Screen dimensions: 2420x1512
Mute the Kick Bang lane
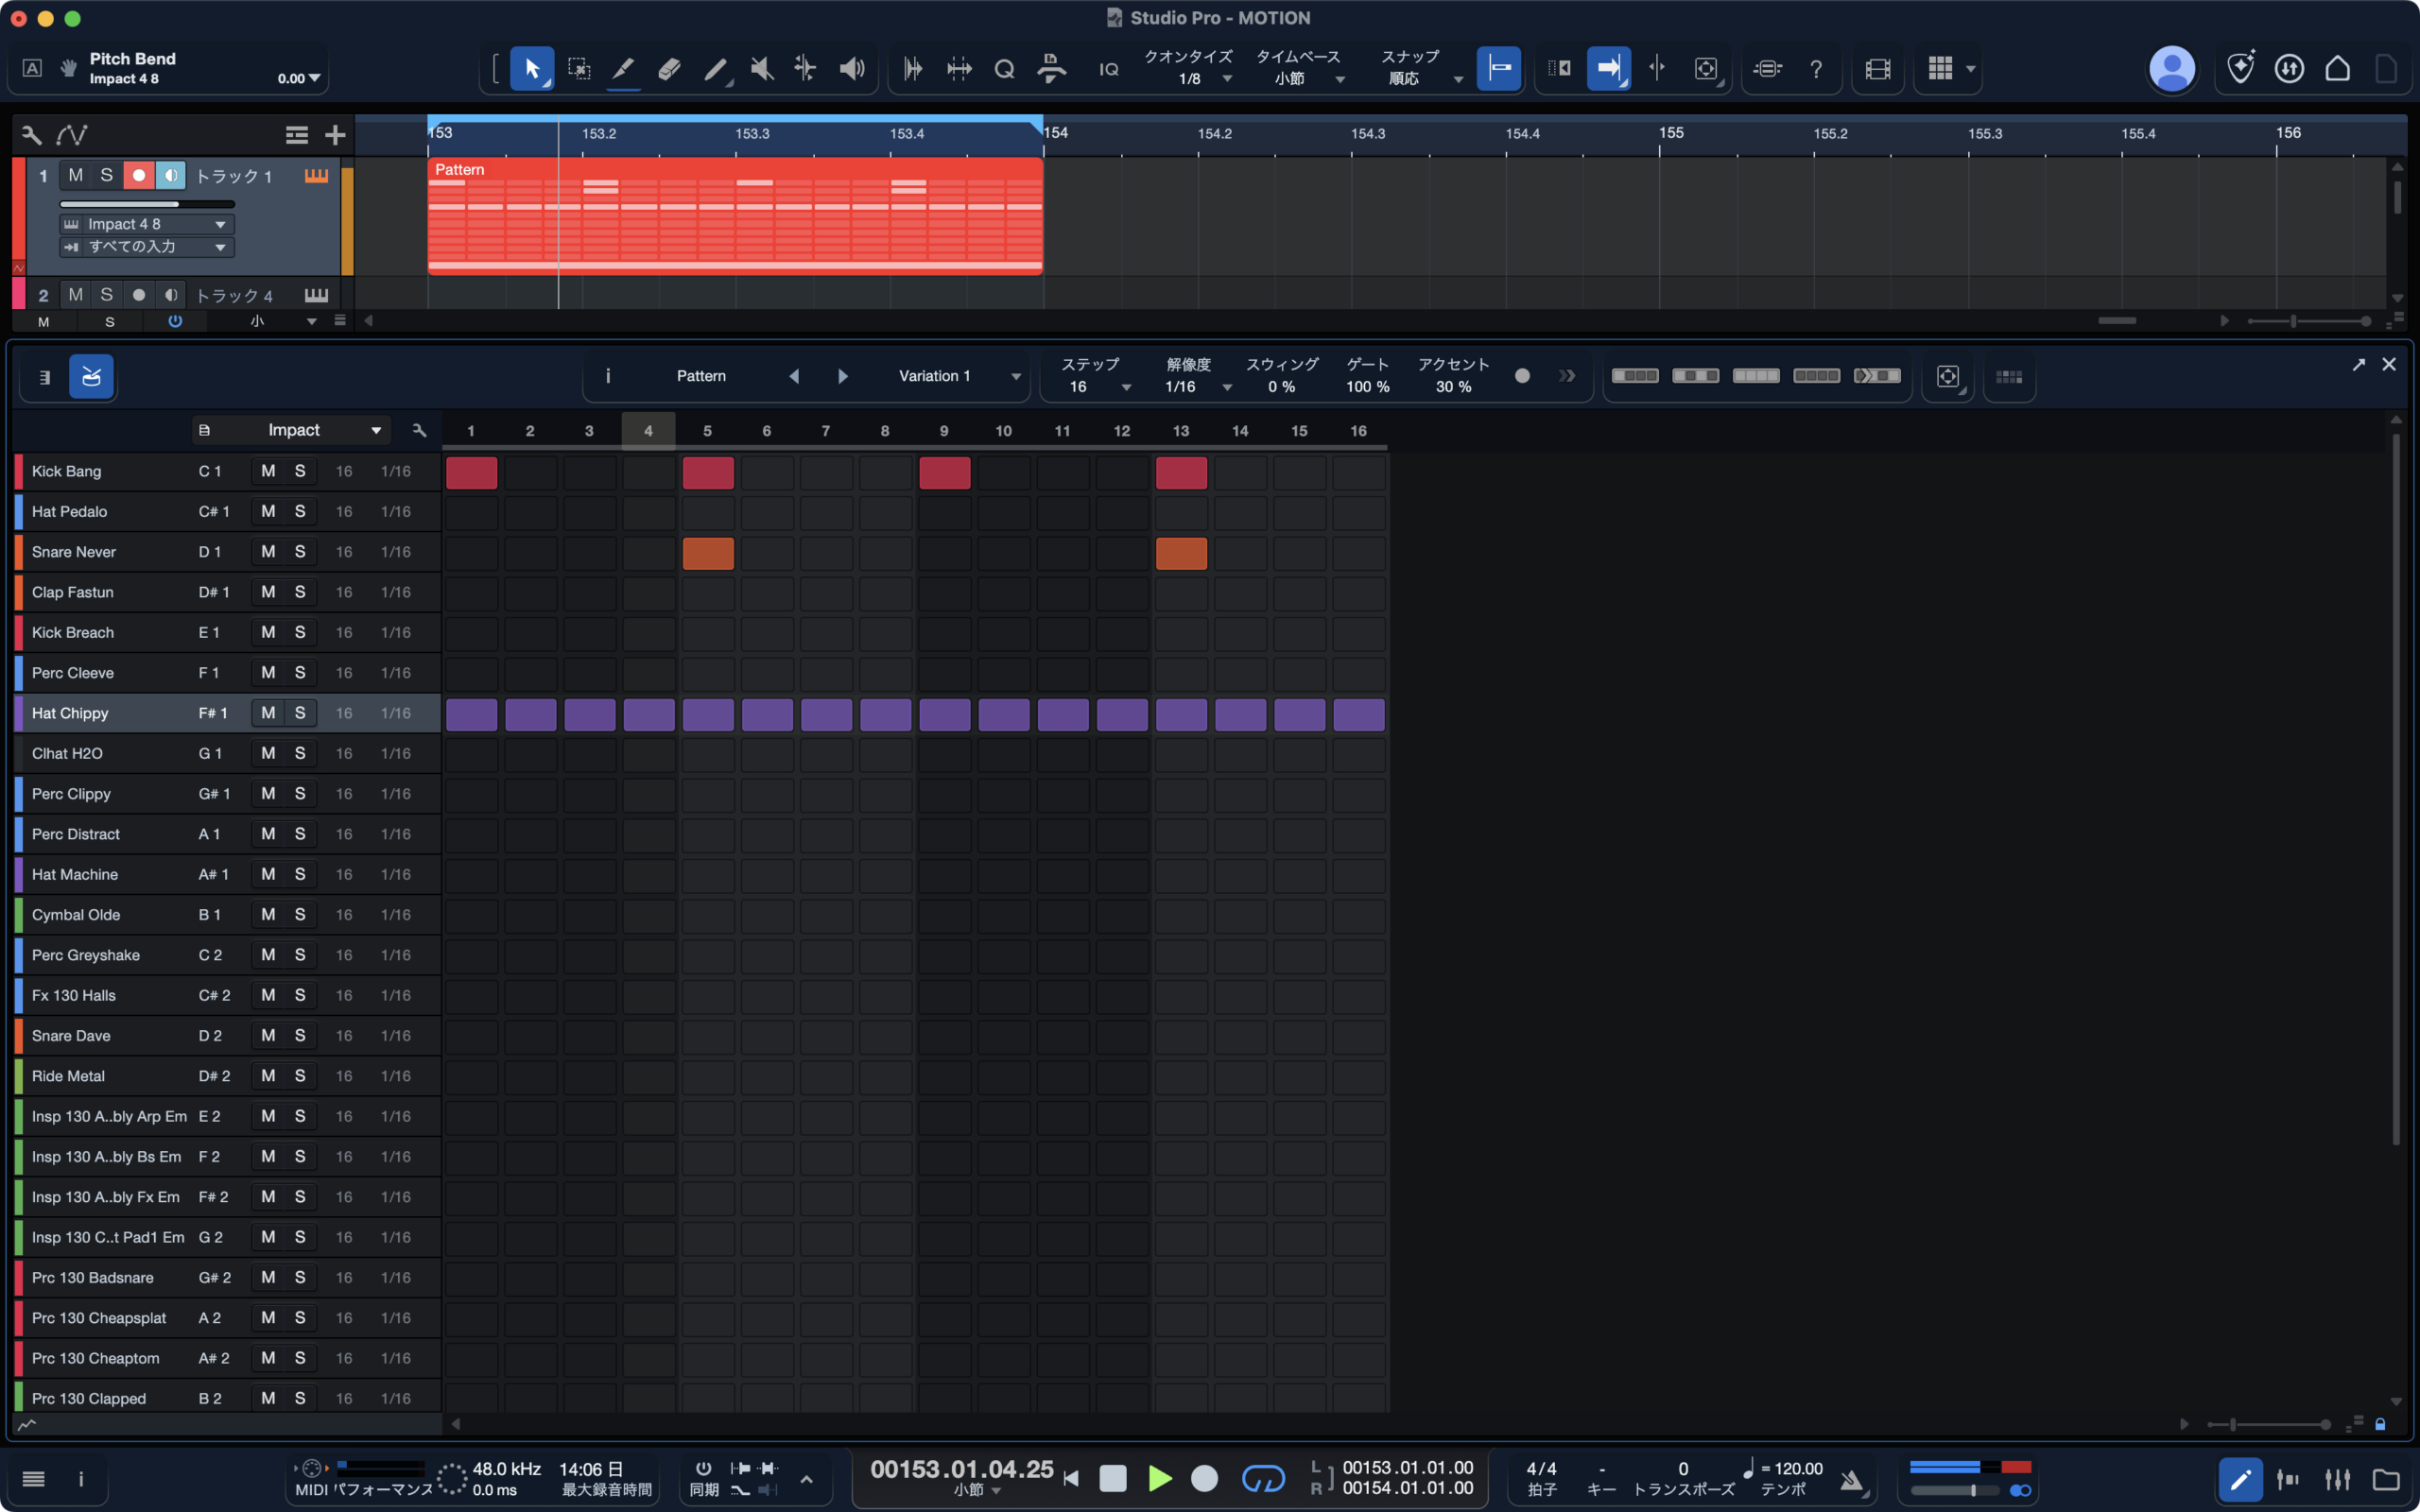pos(268,471)
